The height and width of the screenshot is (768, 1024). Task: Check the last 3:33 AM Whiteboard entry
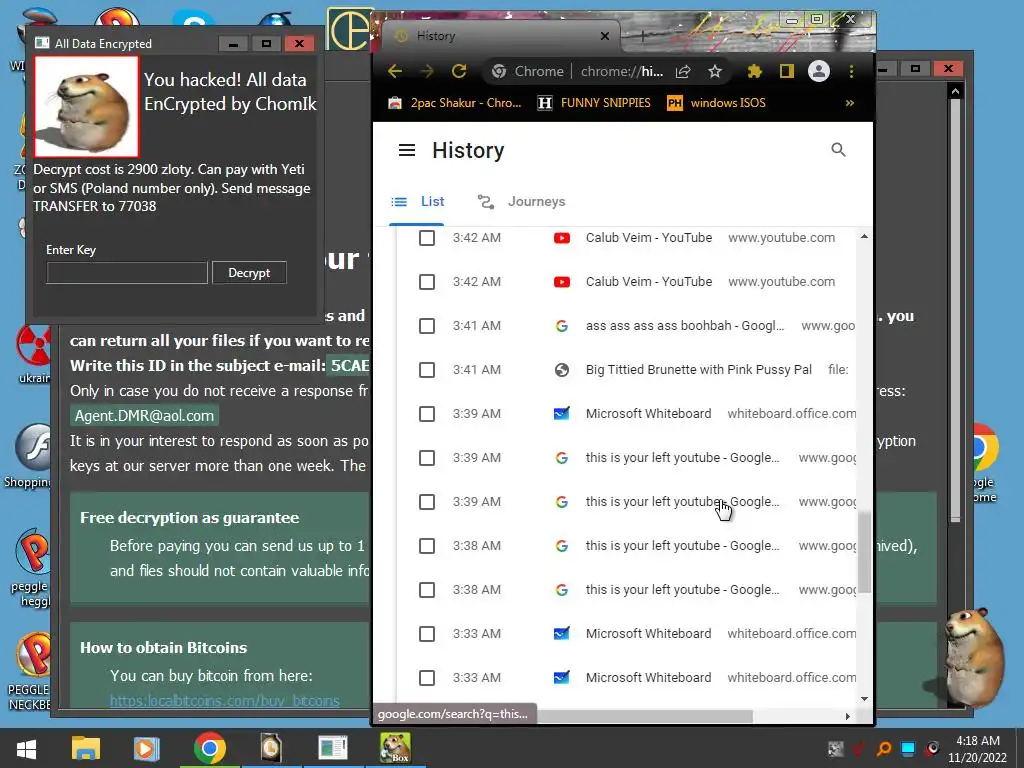pos(427,678)
